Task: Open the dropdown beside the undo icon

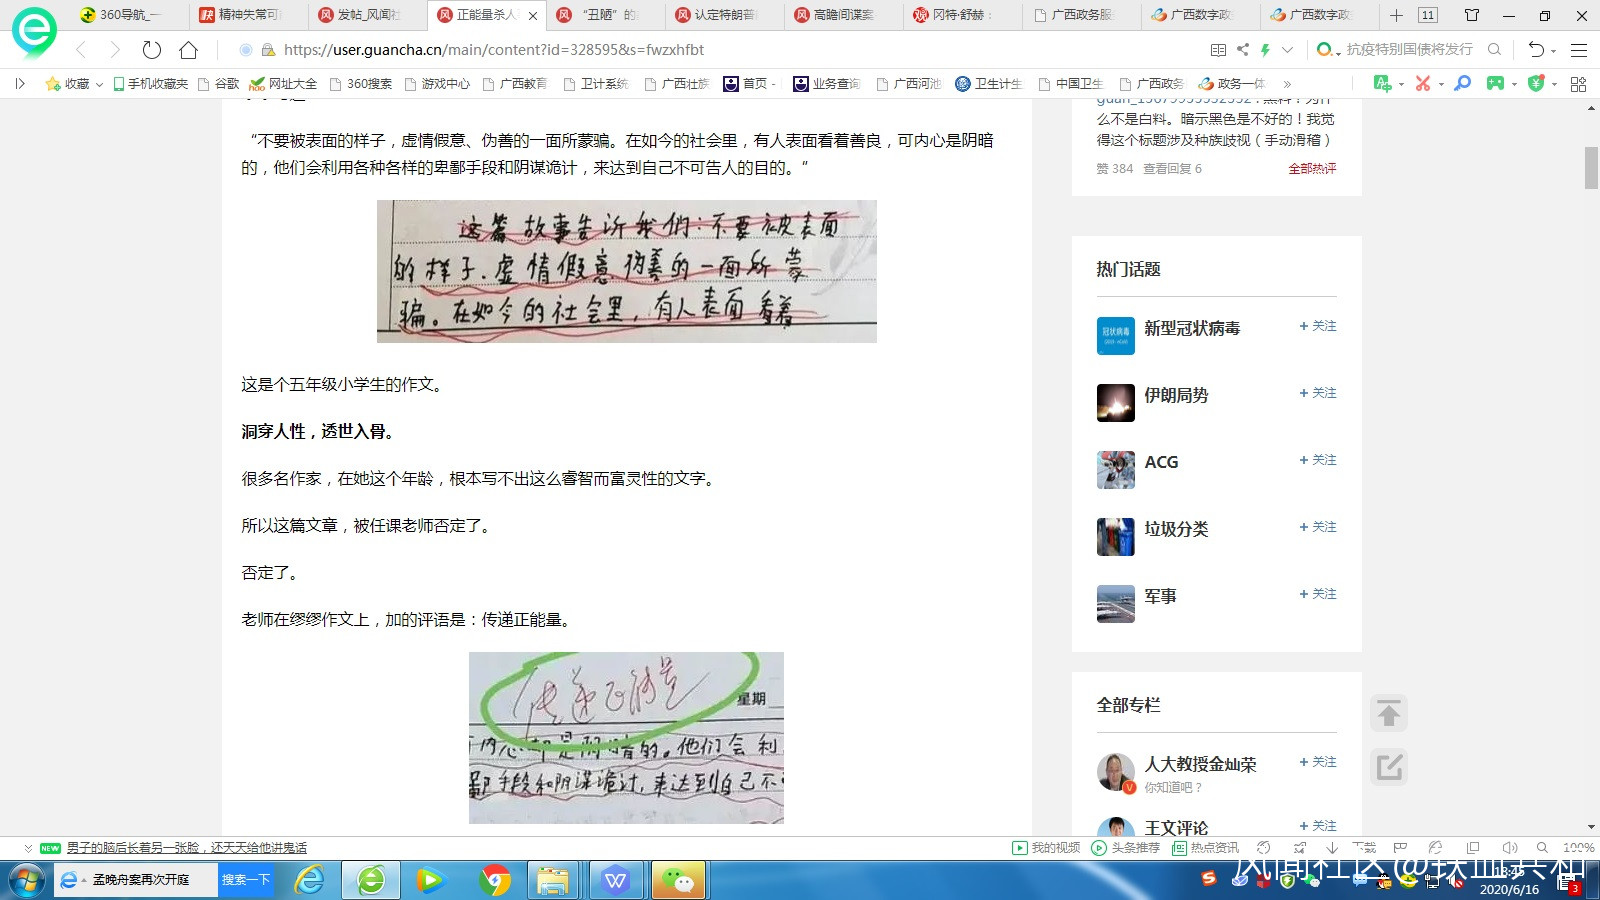Action: (x=1553, y=51)
